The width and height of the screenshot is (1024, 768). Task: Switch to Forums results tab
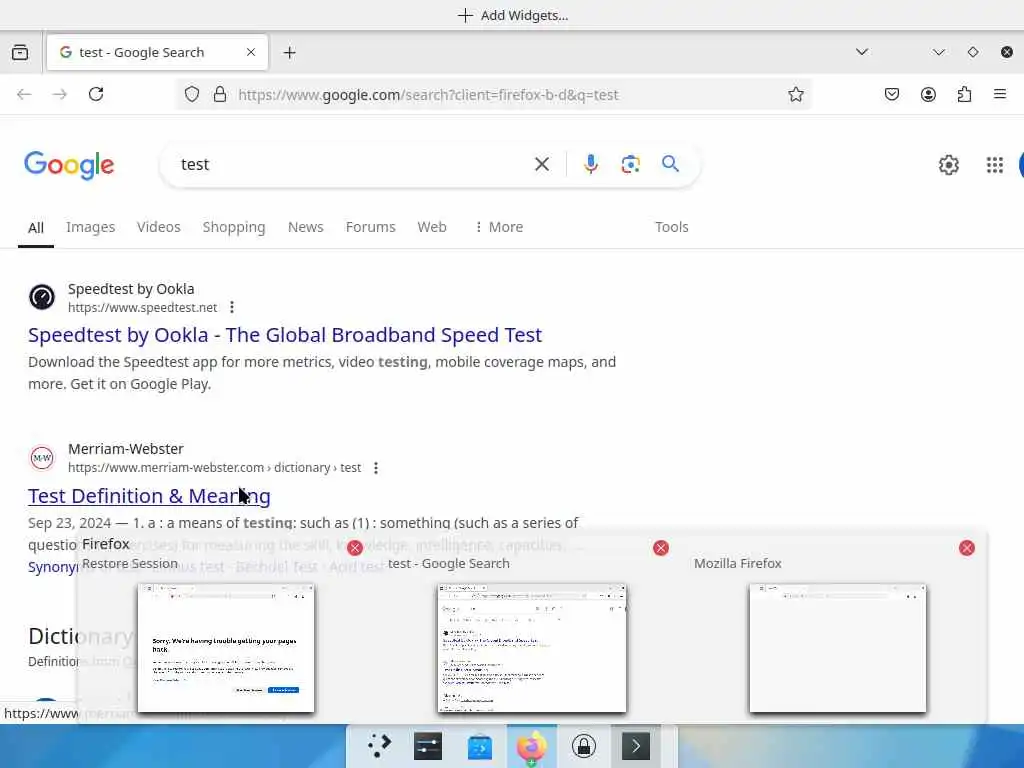coord(370,227)
